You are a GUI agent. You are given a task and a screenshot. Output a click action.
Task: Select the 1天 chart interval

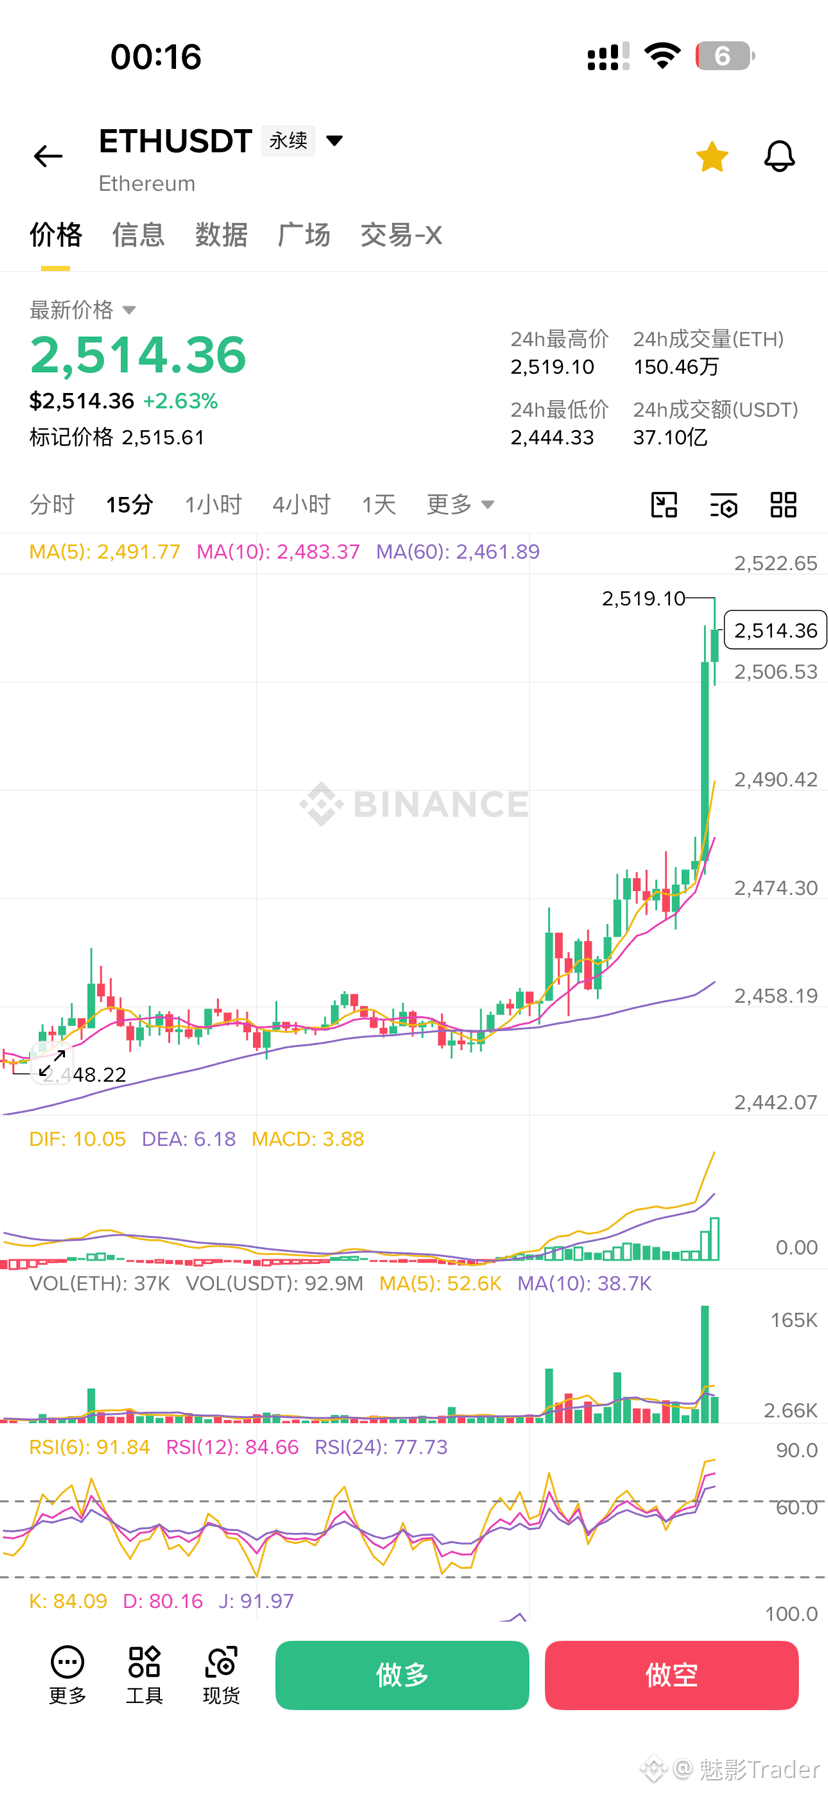[379, 505]
